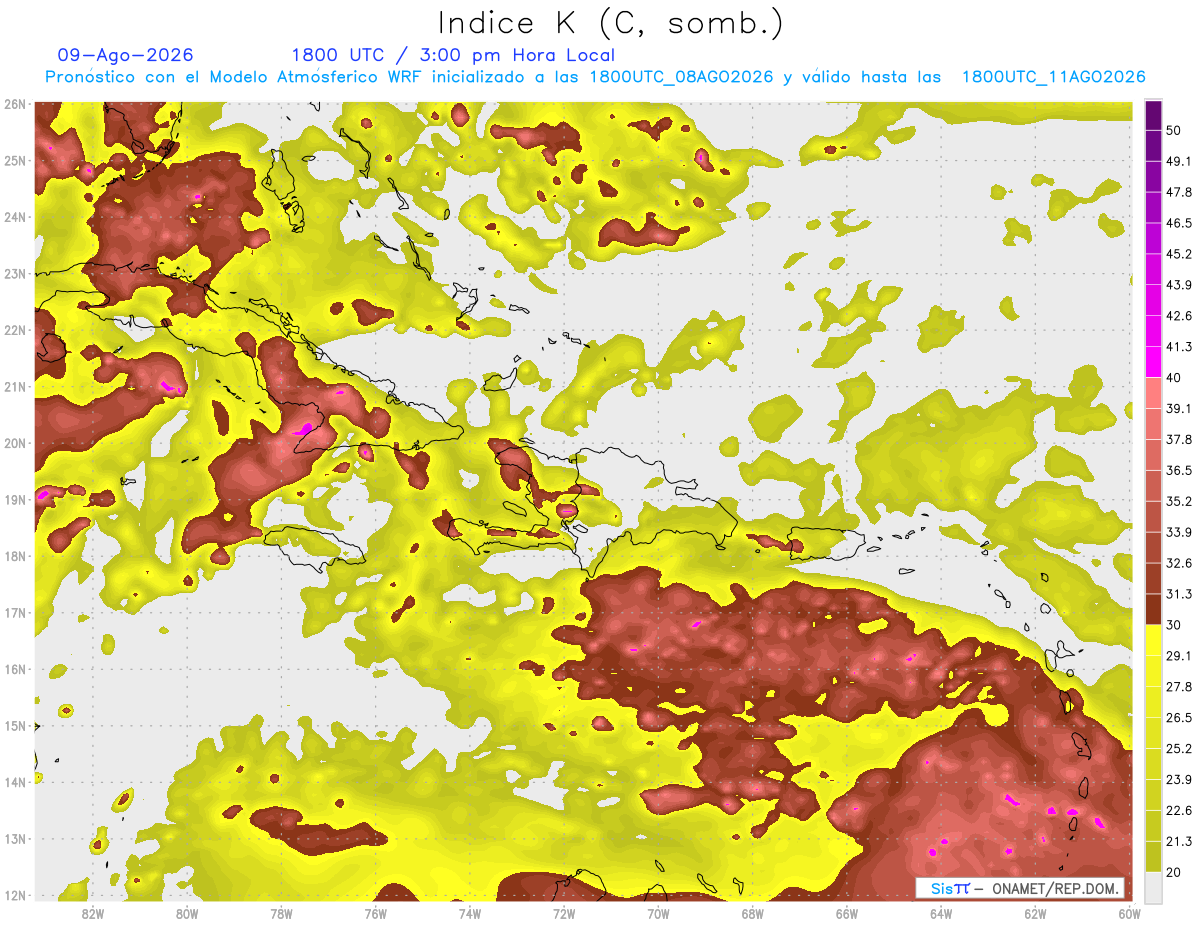This screenshot has height=927, width=1200.
Task: Click the 60W longitude label
Action: coord(1130,913)
